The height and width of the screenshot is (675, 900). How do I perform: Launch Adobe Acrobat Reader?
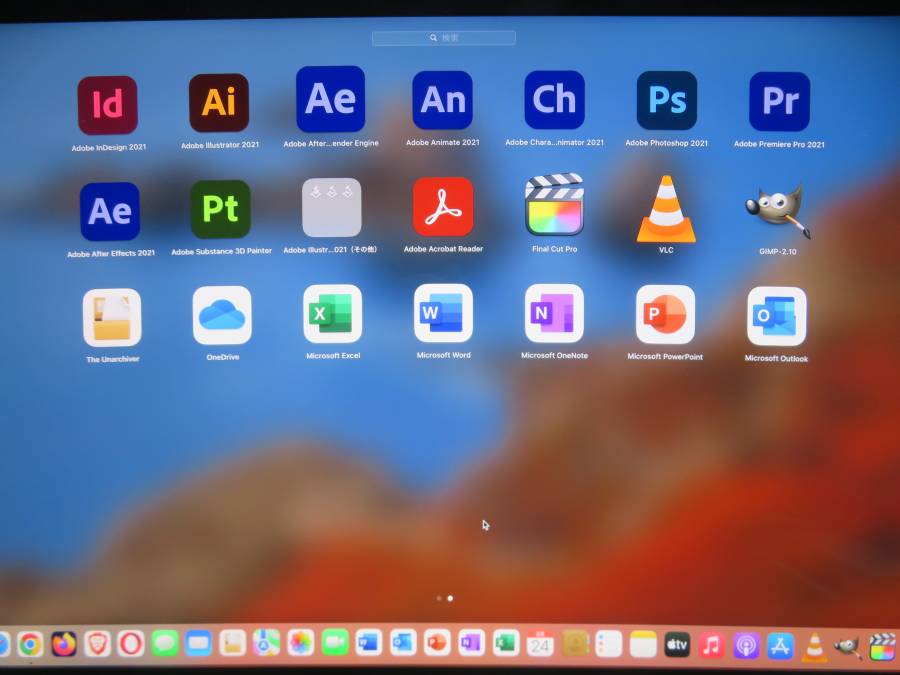[x=443, y=207]
